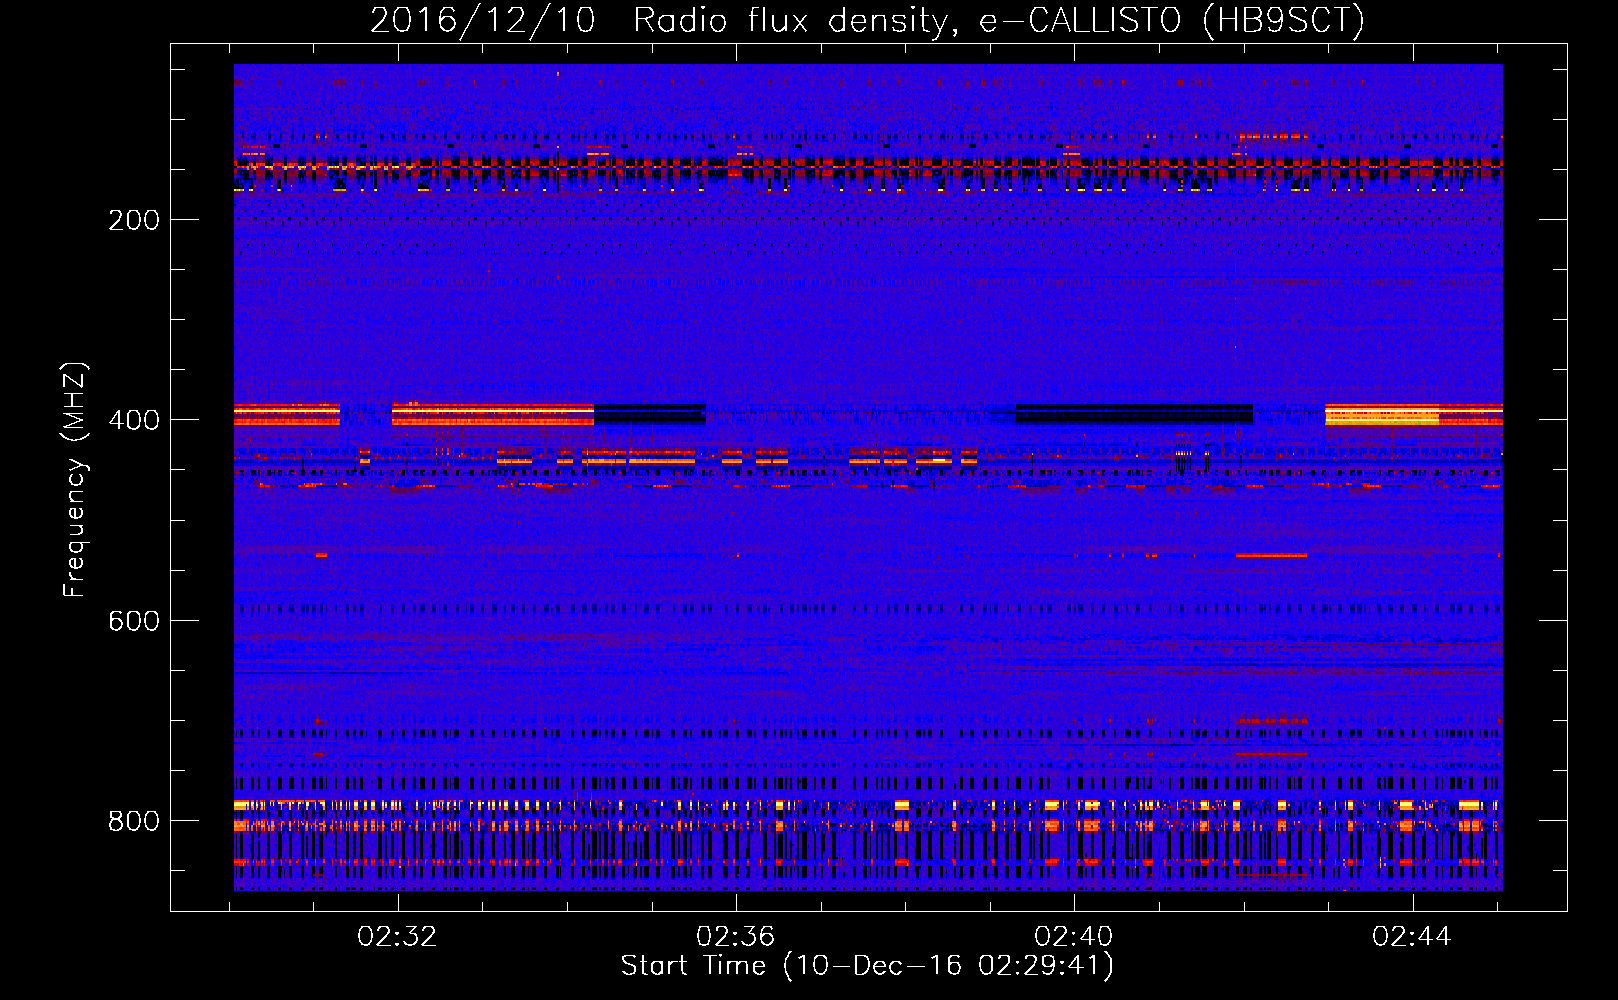Click the red horizontal streak near 02:42 at 540 MHz
The image size is (1618, 1000).
(x=1271, y=555)
